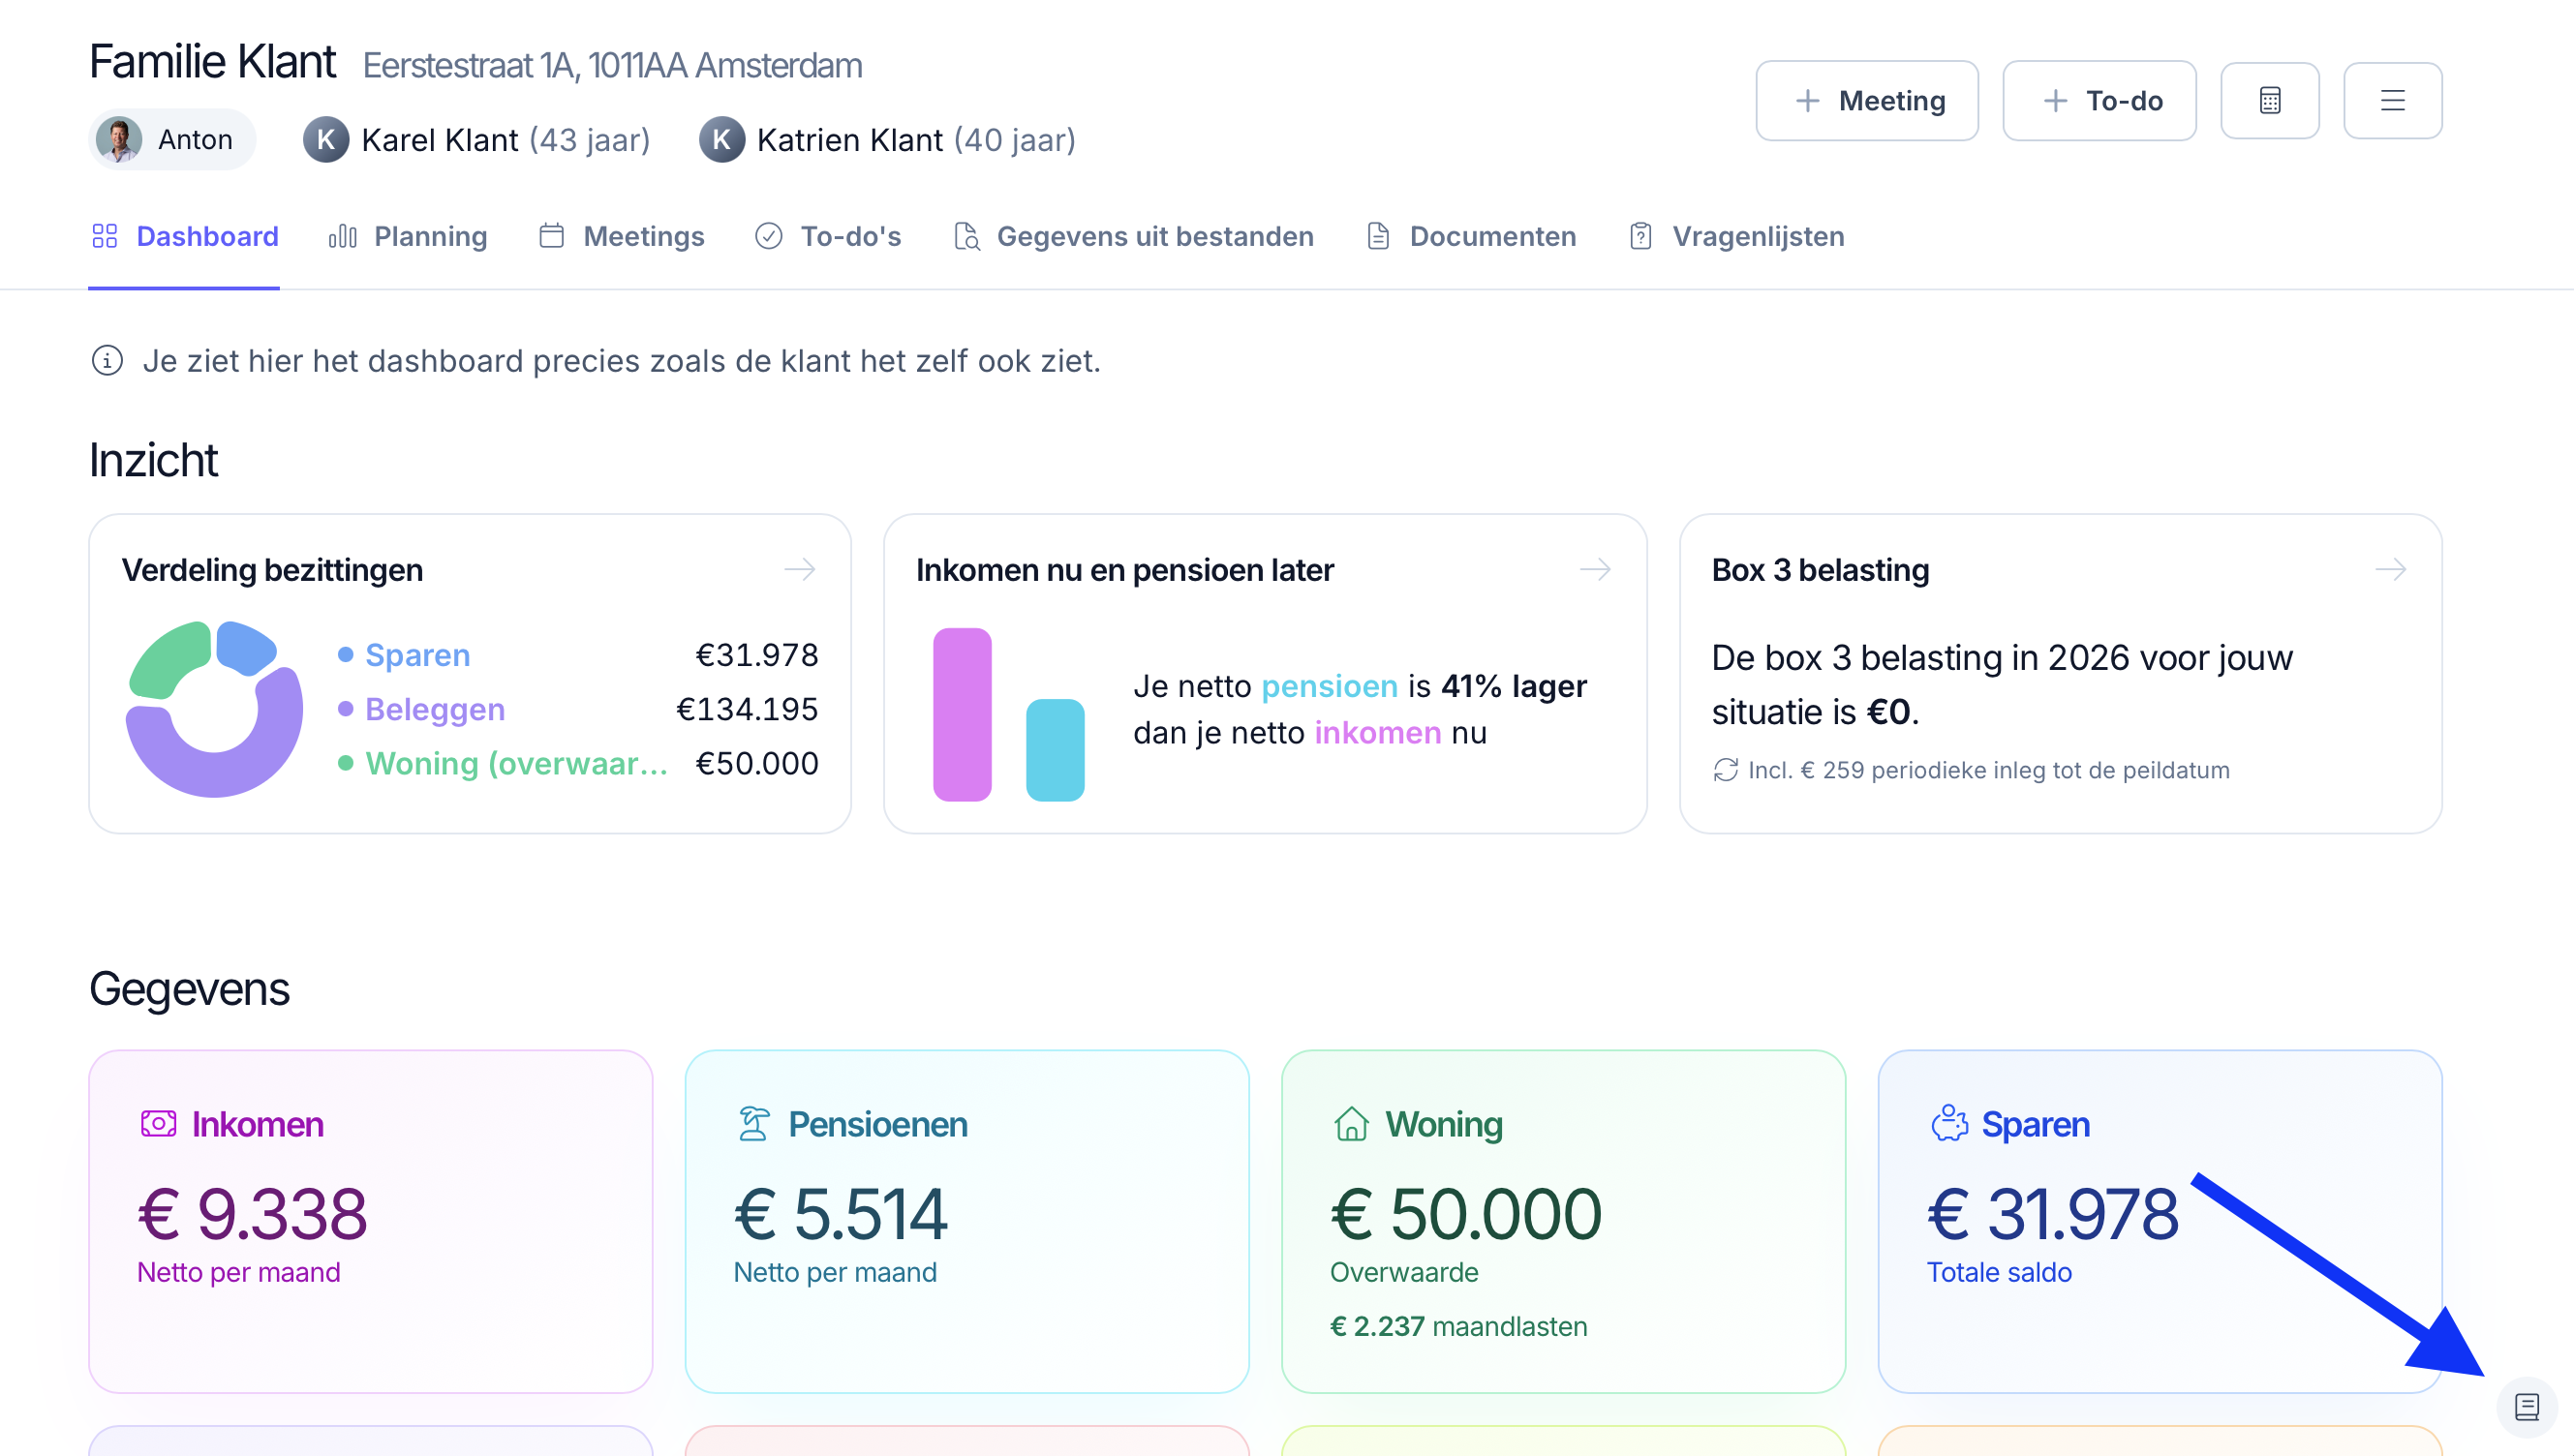2574x1456 pixels.
Task: Open the Inkomen € 9.338 card
Action: [x=370, y=1220]
